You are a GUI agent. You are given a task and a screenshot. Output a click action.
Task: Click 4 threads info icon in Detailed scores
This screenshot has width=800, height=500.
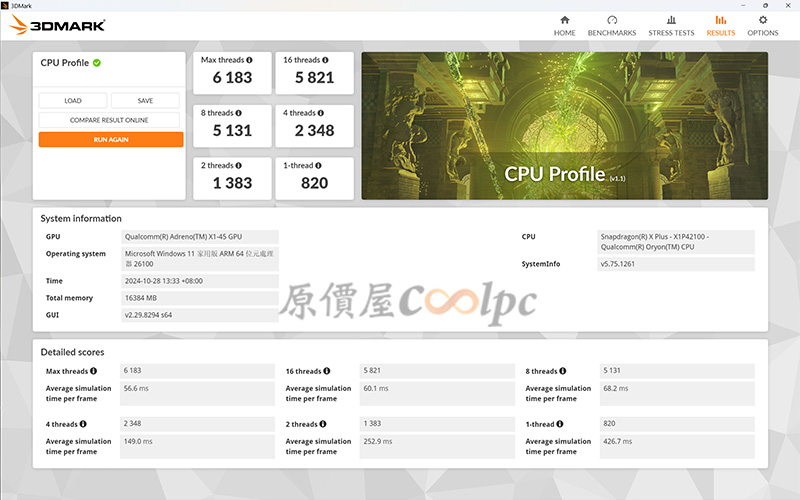coord(83,424)
